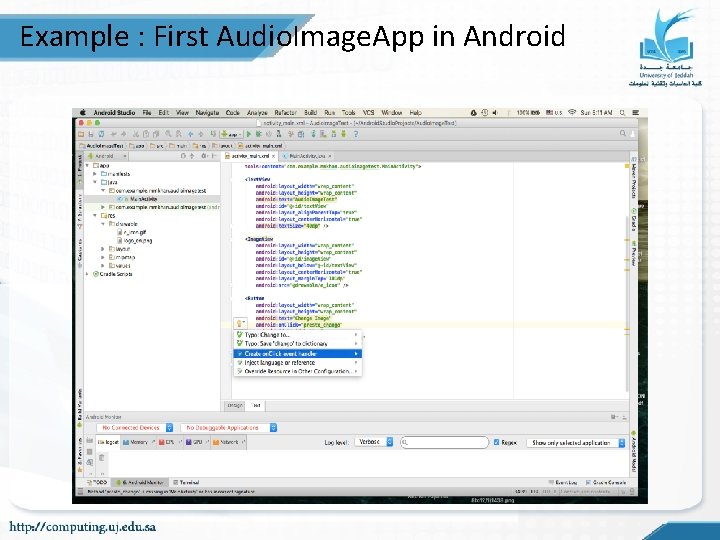Collapse the java folder
The image size is (720, 540).
95,182
